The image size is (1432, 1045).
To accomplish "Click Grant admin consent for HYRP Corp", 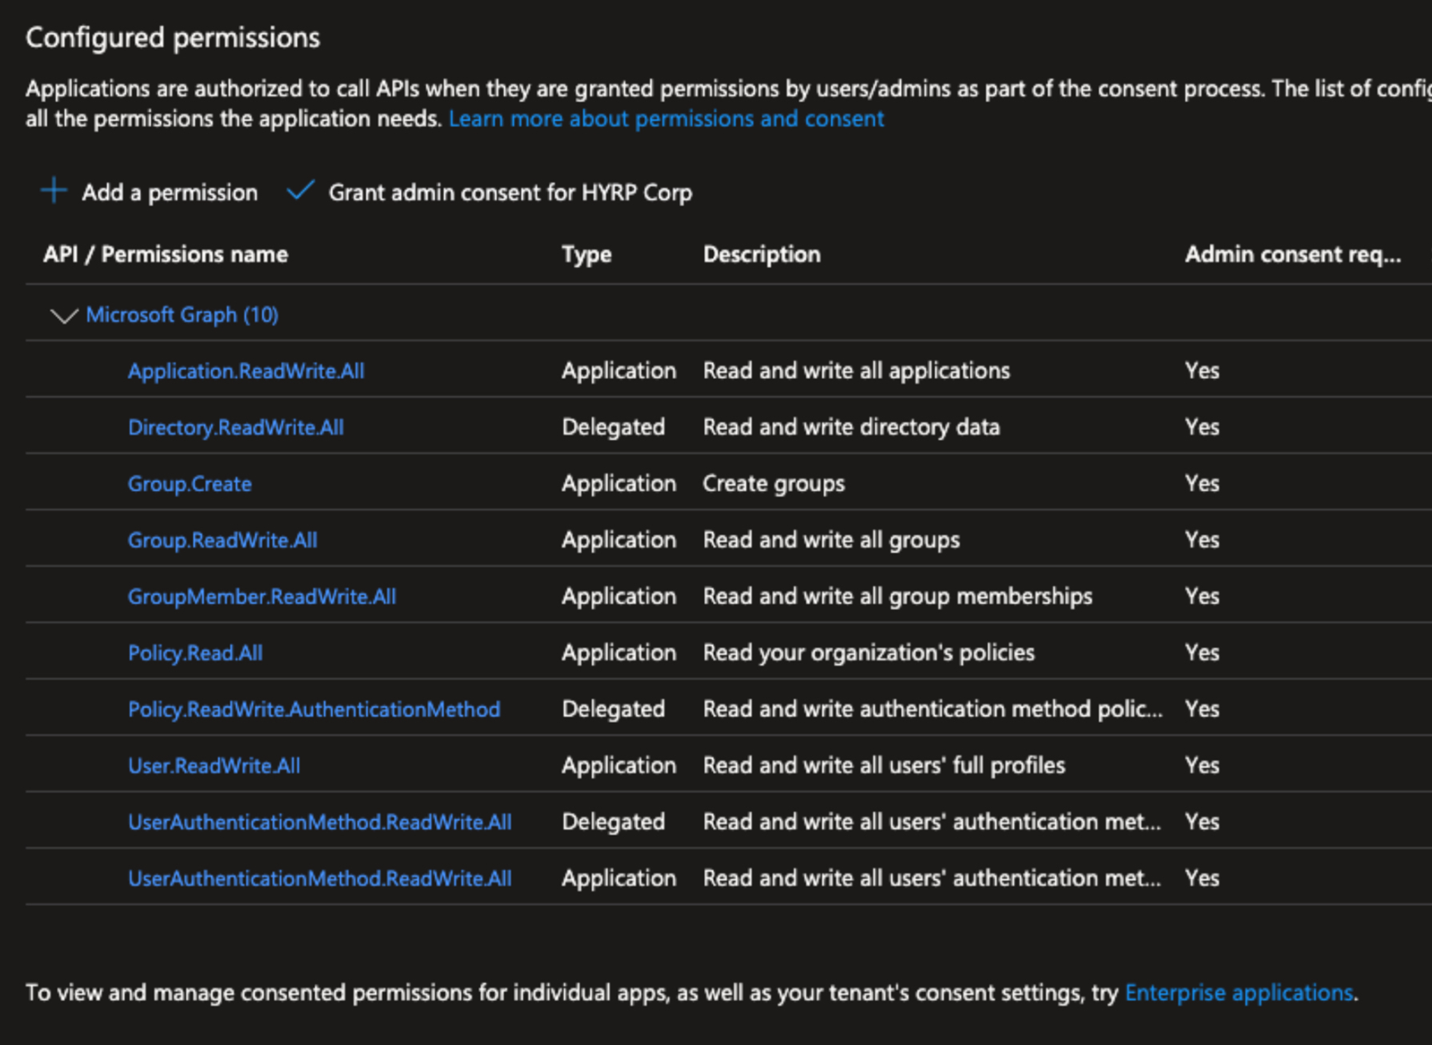I will [510, 192].
